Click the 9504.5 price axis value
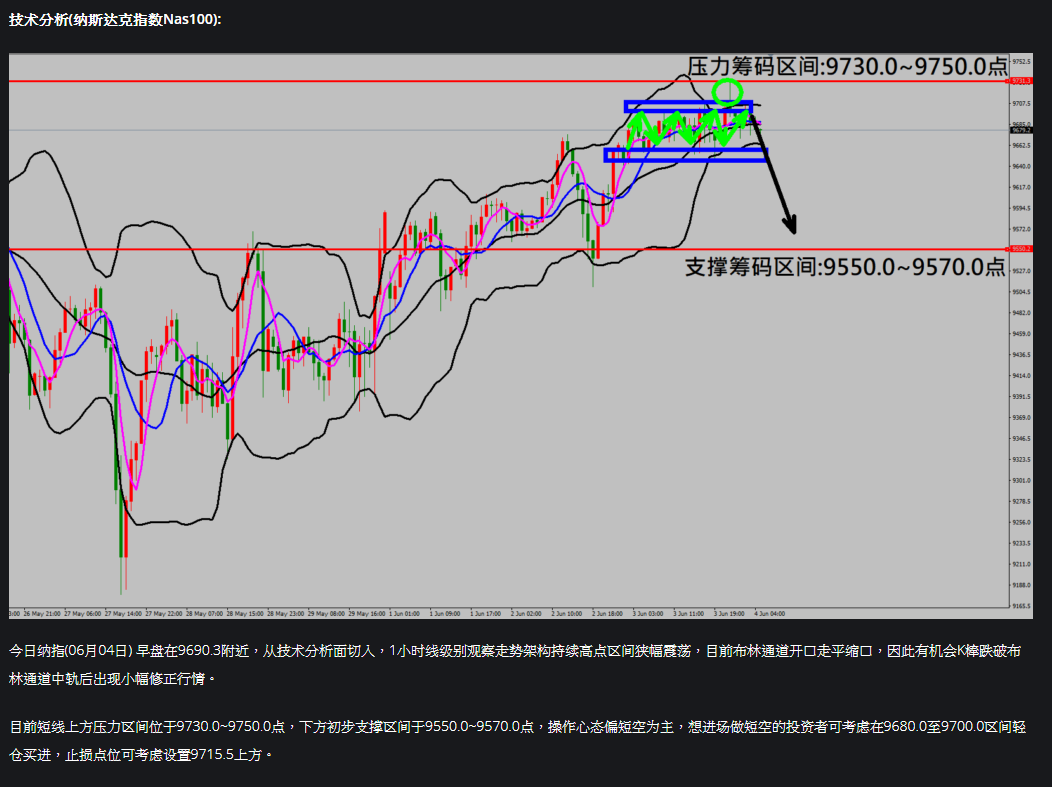The image size is (1052, 787). (1021, 292)
